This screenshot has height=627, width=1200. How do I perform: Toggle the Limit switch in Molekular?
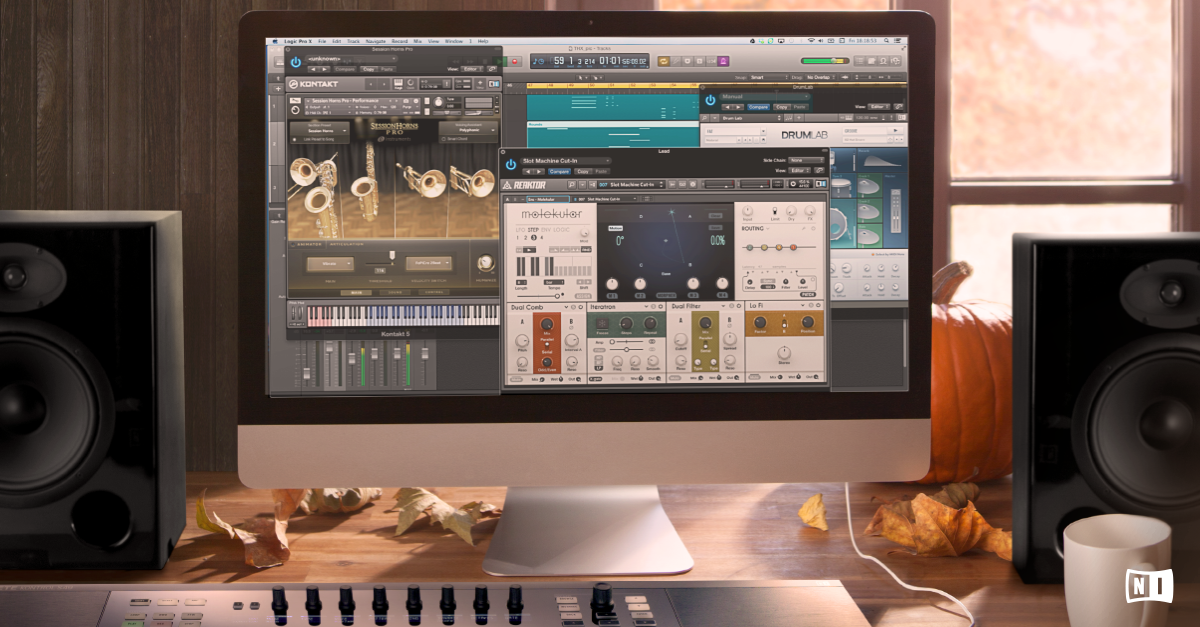pos(775,211)
